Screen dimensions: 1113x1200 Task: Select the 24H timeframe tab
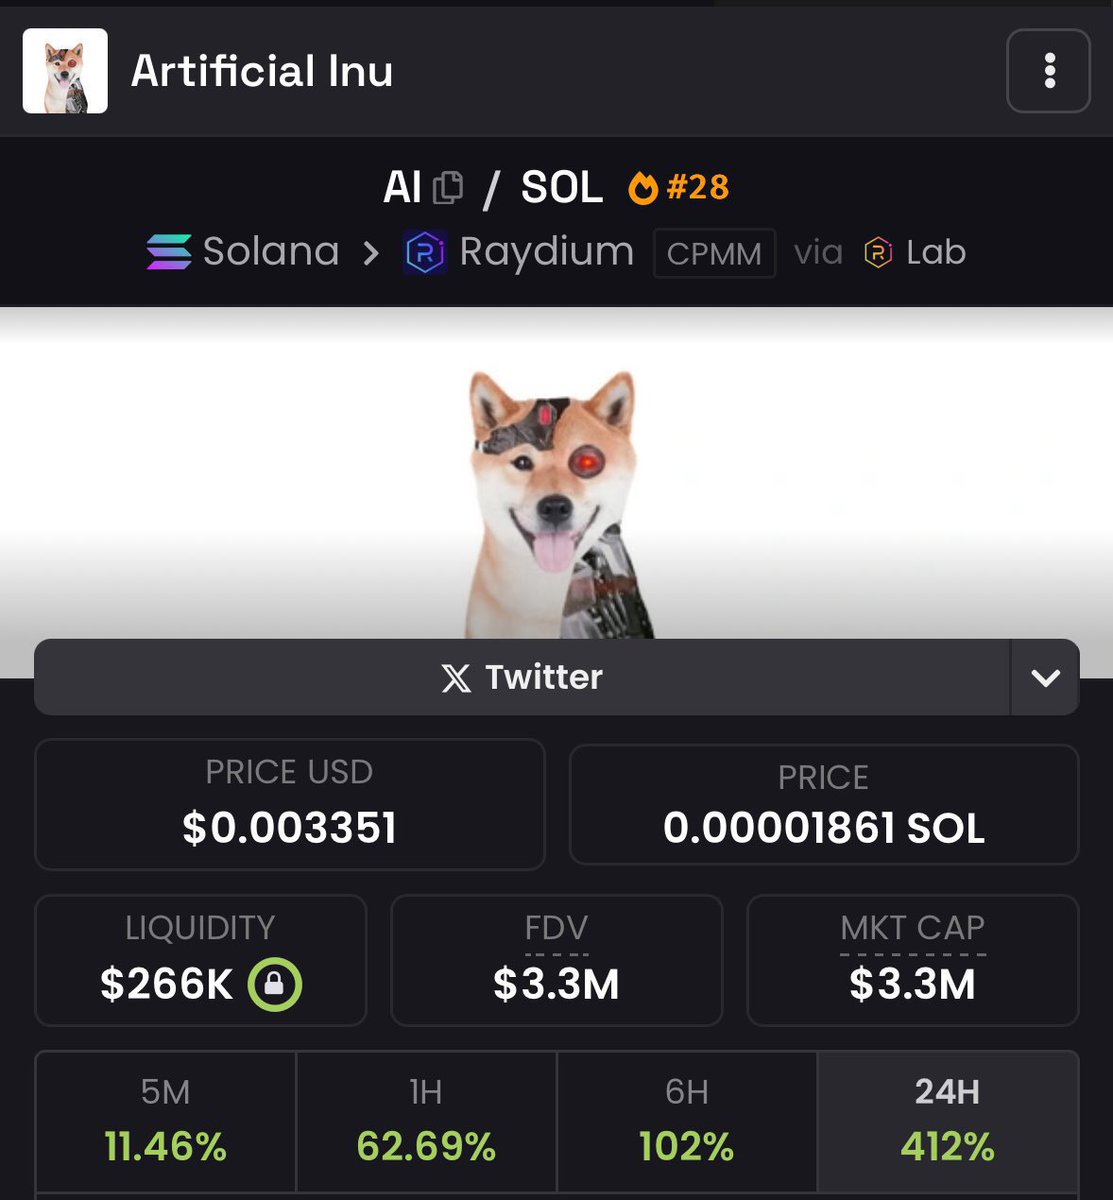pyautogui.click(x=948, y=1121)
